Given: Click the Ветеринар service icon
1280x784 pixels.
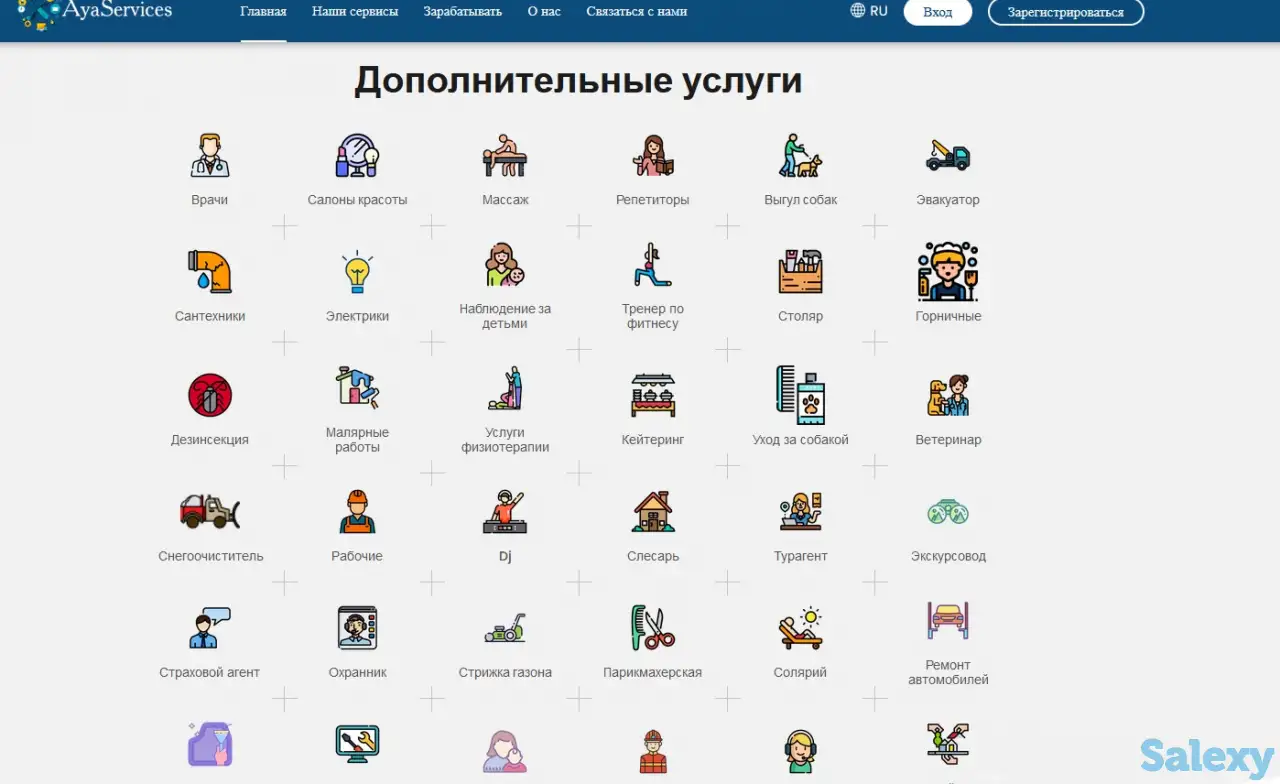Looking at the screenshot, I should click(948, 394).
